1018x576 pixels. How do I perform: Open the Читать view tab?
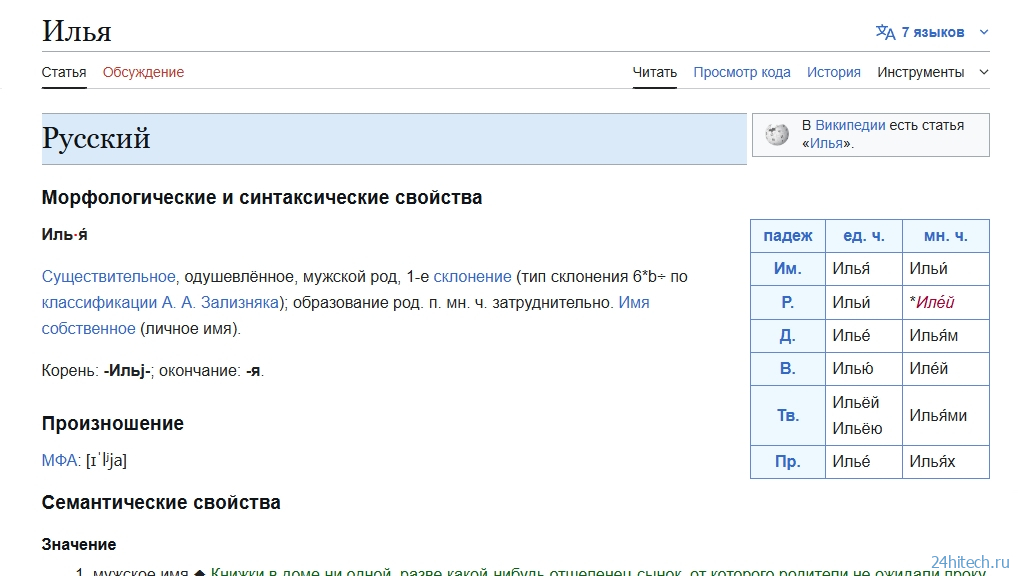(x=654, y=72)
